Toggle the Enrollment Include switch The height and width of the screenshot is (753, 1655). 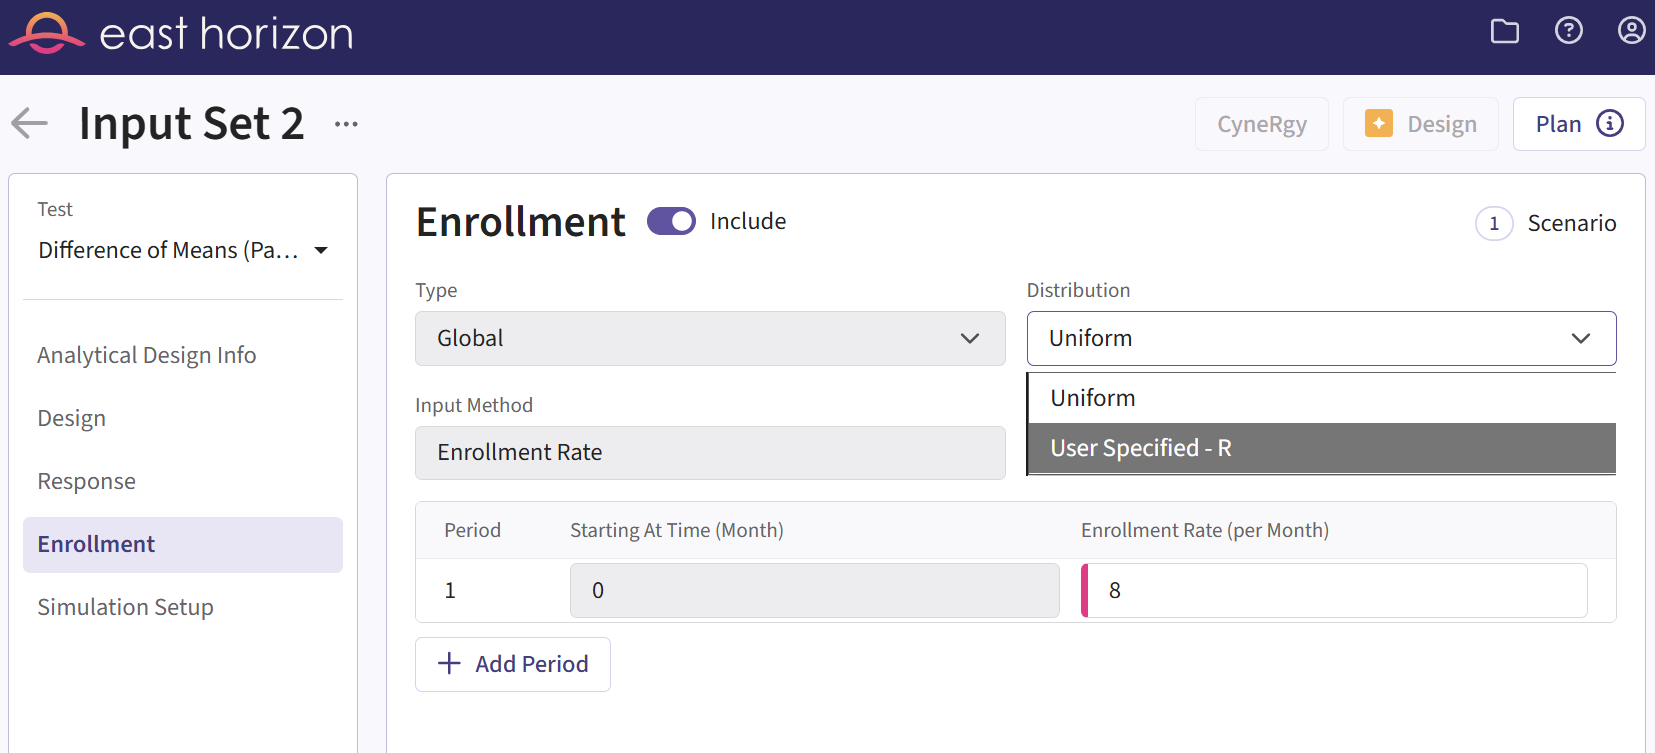[671, 221]
